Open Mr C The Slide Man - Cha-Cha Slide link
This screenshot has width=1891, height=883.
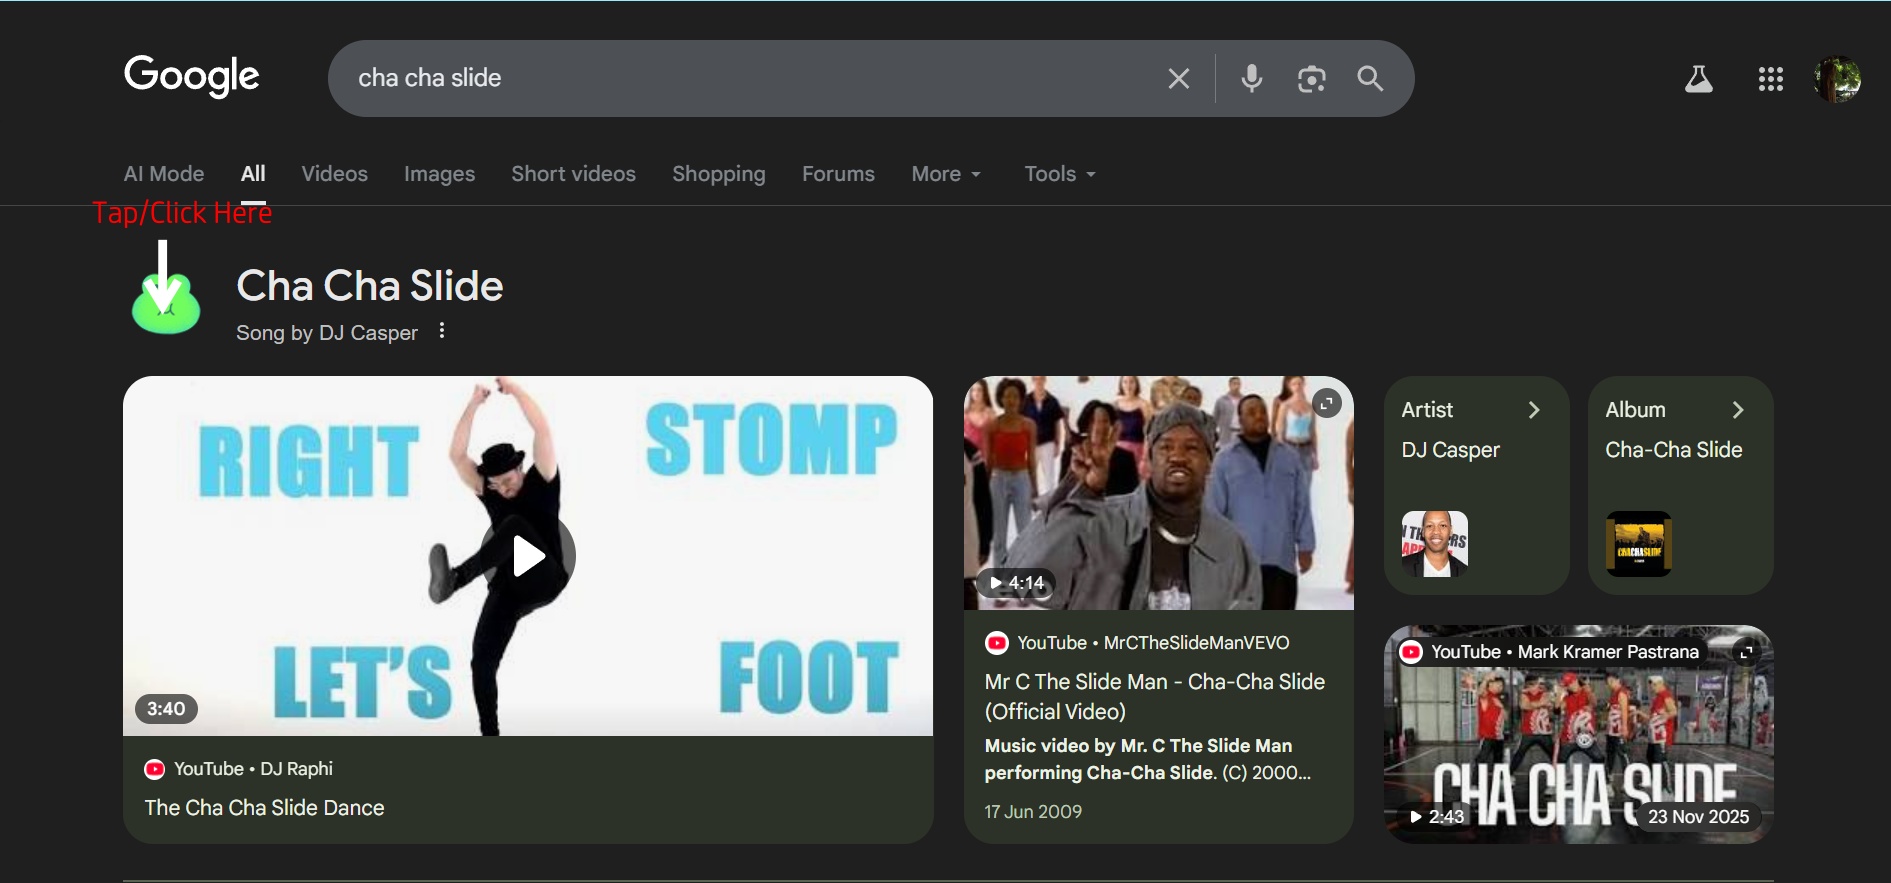point(1155,697)
